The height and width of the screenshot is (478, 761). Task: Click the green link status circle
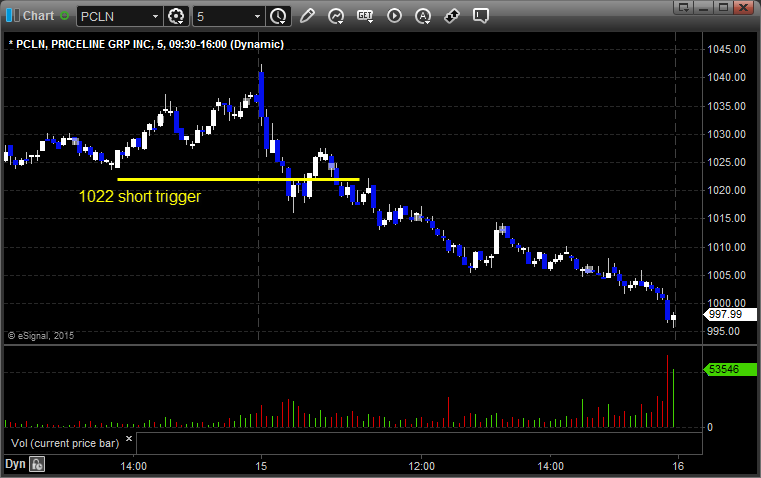tap(65, 16)
